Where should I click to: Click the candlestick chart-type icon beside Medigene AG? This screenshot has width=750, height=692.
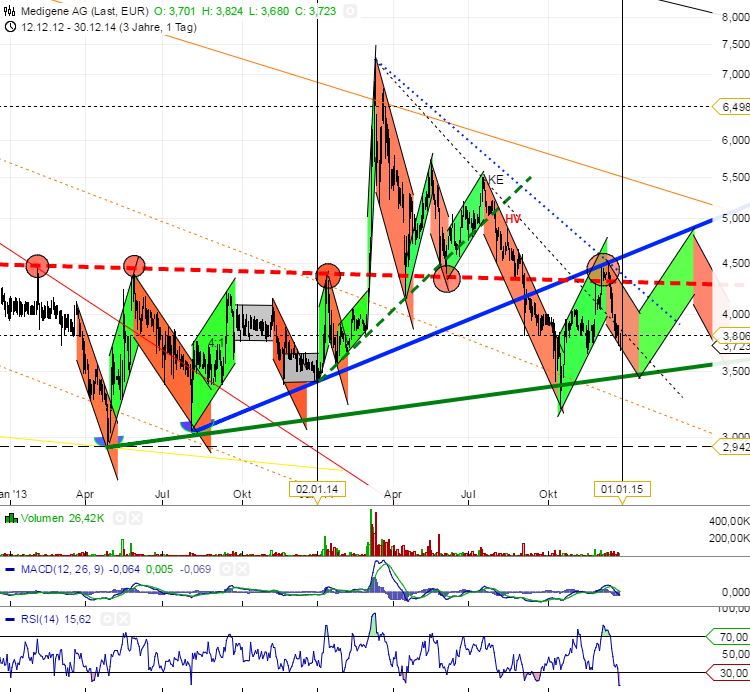(9, 11)
